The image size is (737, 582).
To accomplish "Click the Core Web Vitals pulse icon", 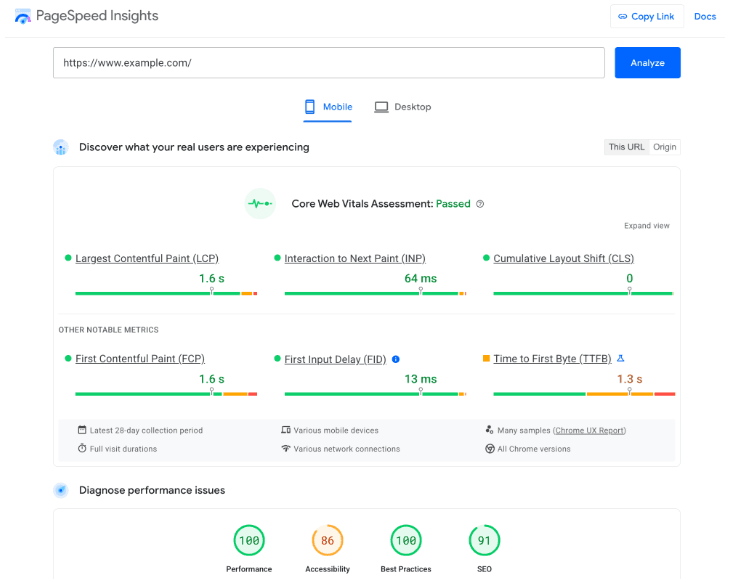I will point(260,204).
